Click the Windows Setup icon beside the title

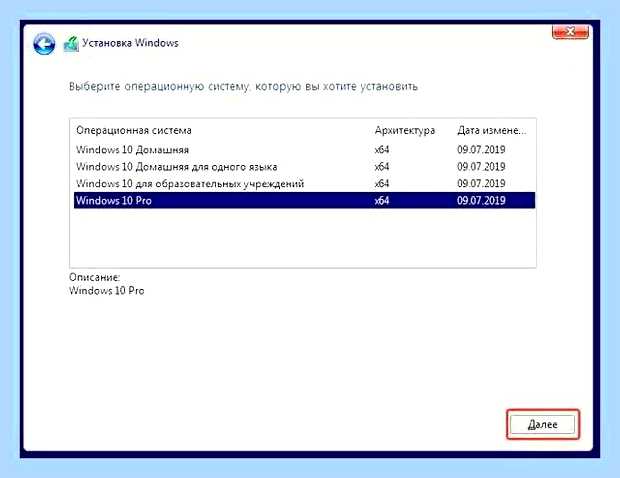(x=71, y=43)
